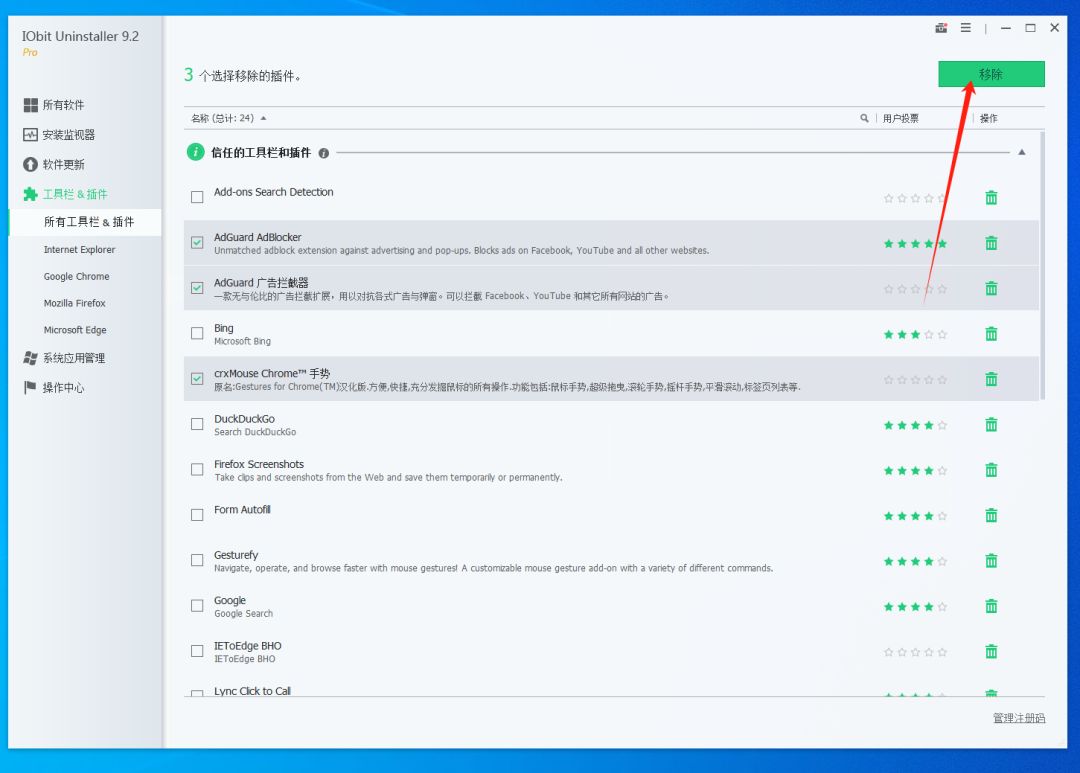Select the Gesturefy checkbox

pyautogui.click(x=197, y=561)
